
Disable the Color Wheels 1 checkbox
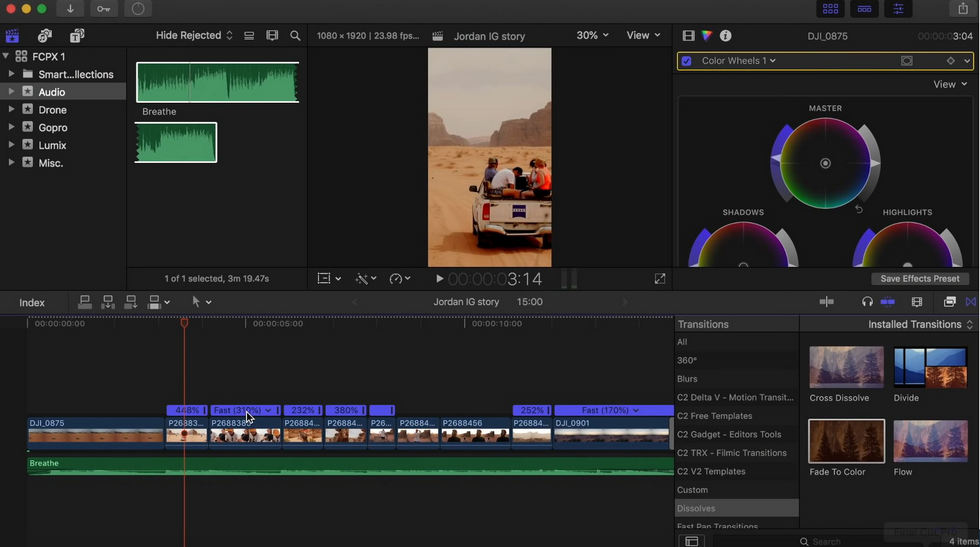[x=687, y=61]
